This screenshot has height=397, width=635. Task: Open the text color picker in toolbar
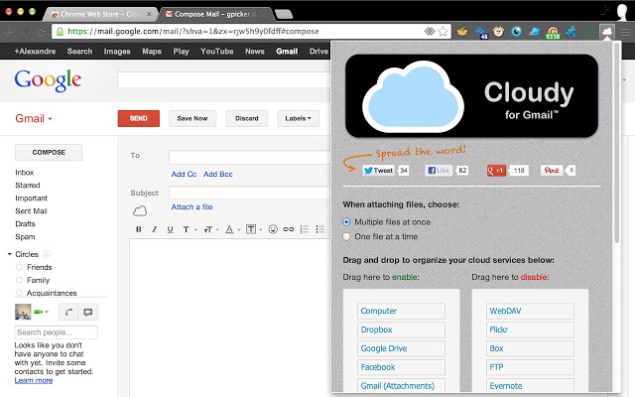232,229
